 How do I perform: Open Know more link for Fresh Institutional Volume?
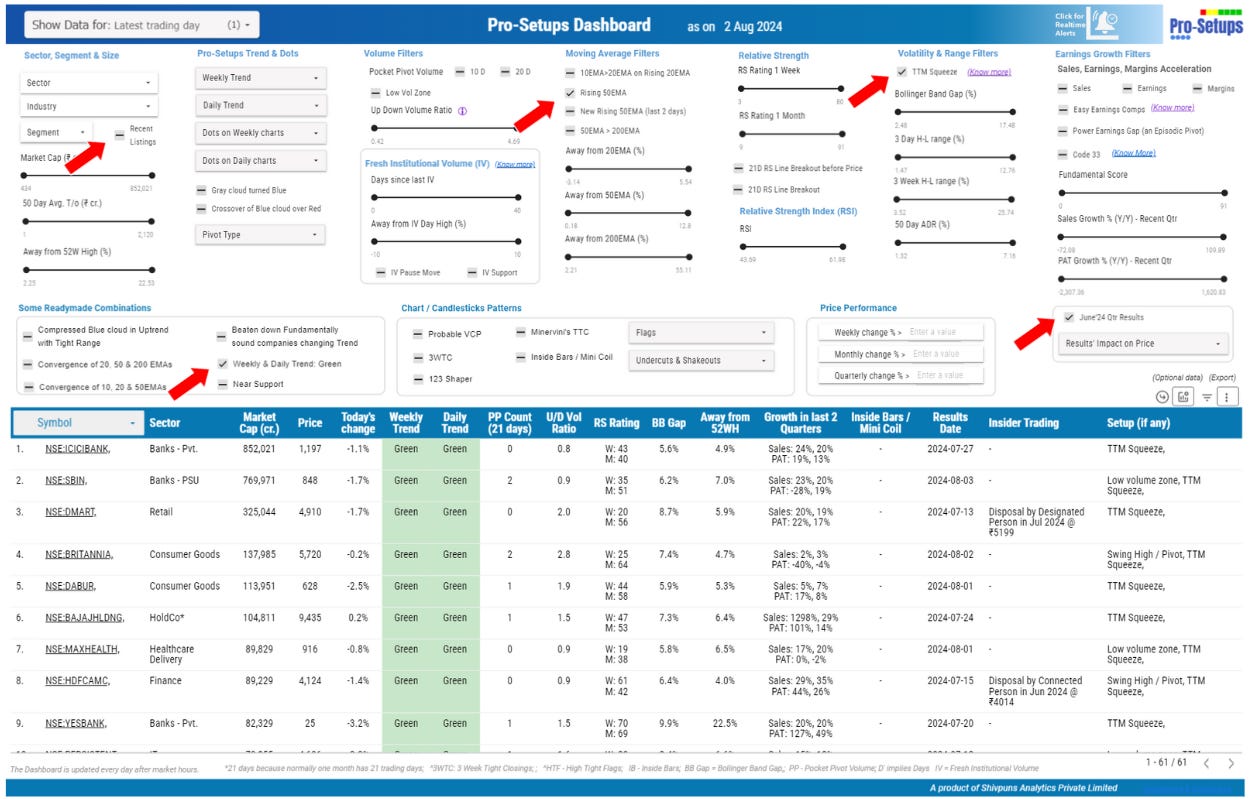(x=515, y=164)
